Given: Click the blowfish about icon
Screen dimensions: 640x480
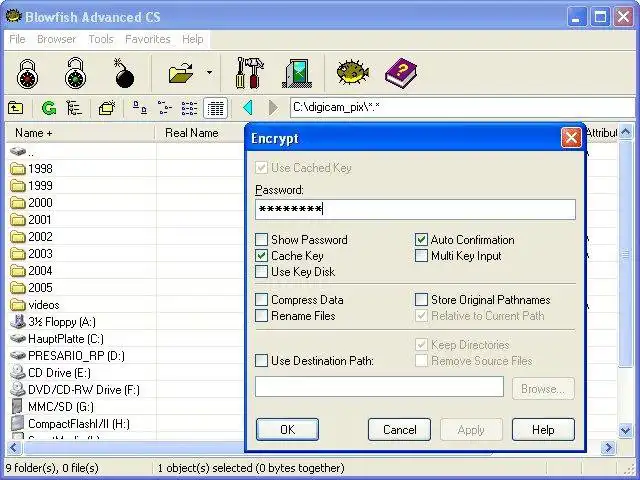Looking at the screenshot, I should (353, 72).
